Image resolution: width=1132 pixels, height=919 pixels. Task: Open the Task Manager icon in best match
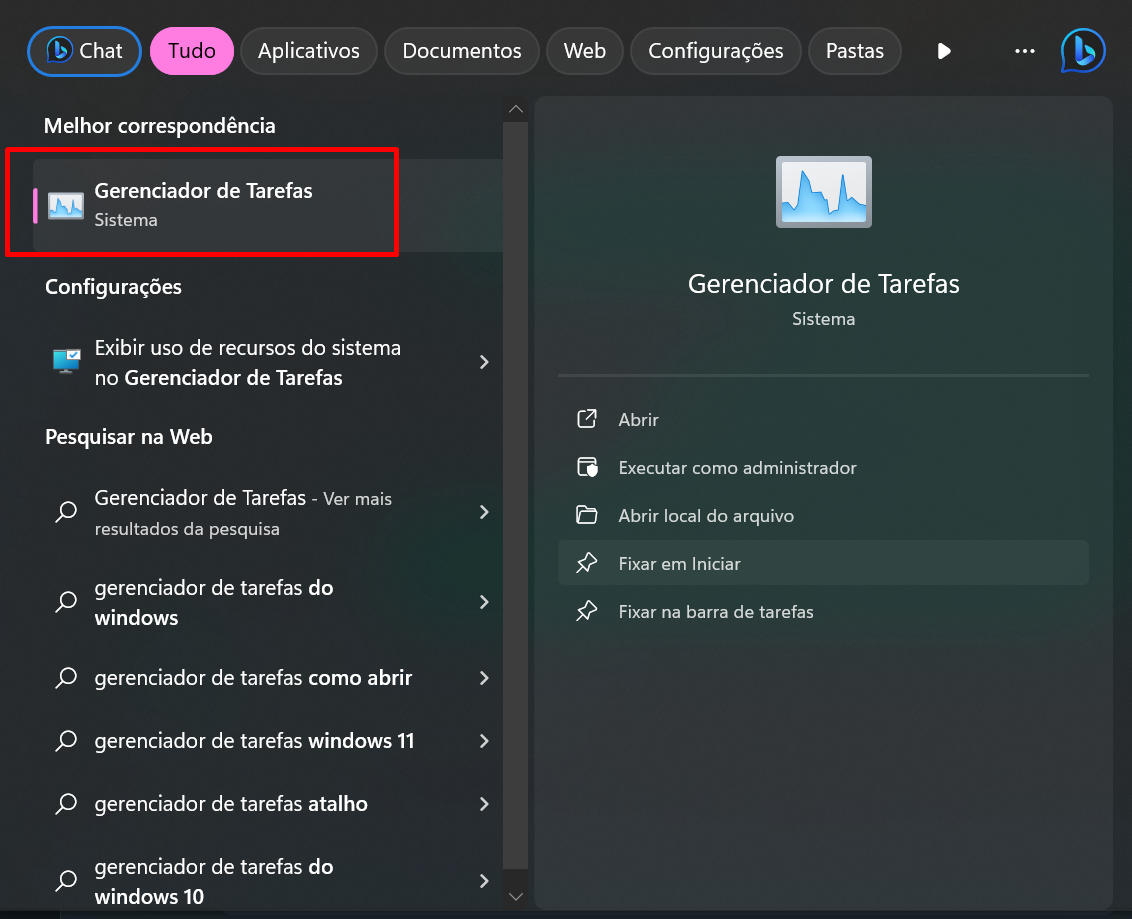pos(66,205)
